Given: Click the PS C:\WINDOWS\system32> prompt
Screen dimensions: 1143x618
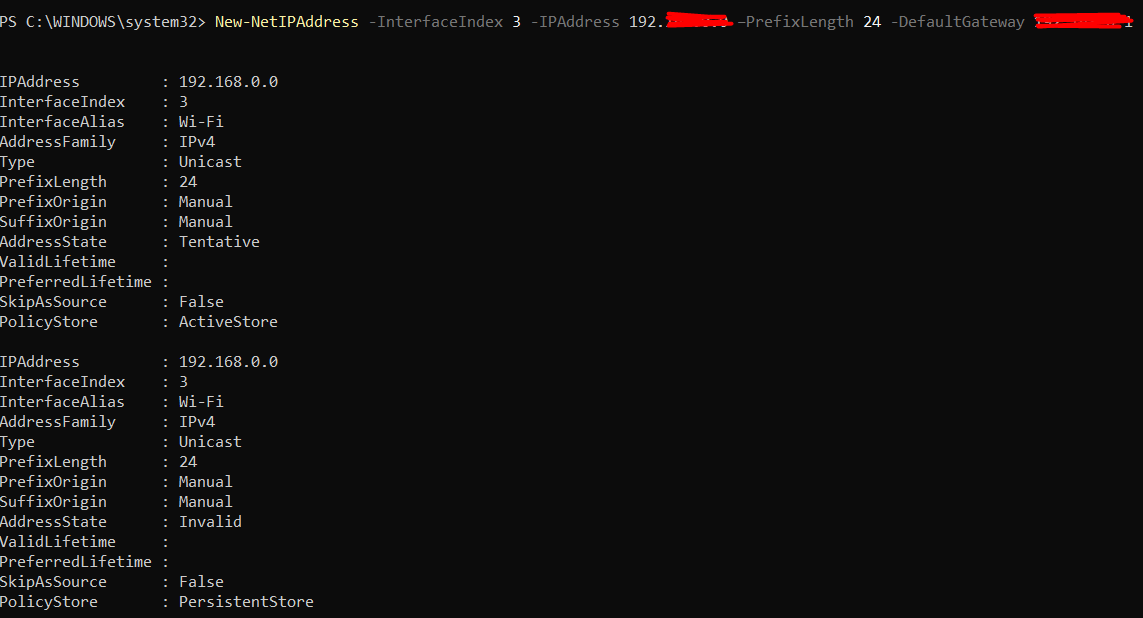Looking at the screenshot, I should [x=103, y=22].
